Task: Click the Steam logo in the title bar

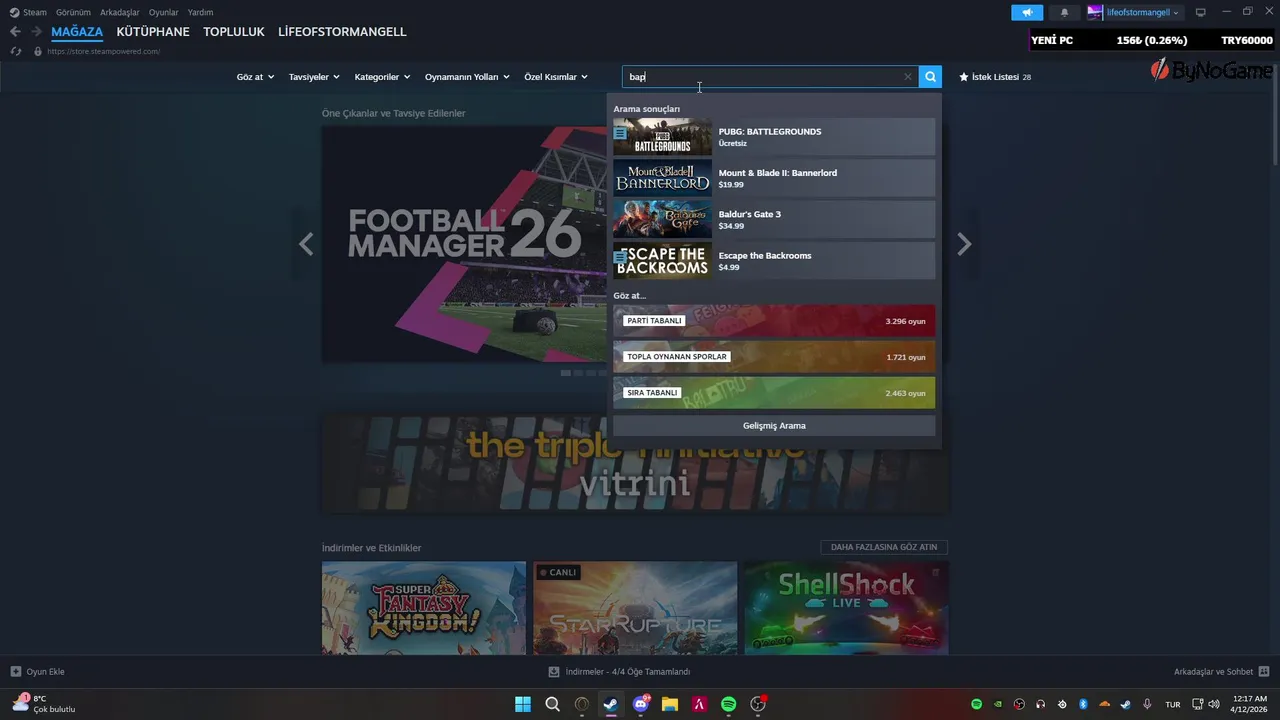Action: (x=14, y=12)
